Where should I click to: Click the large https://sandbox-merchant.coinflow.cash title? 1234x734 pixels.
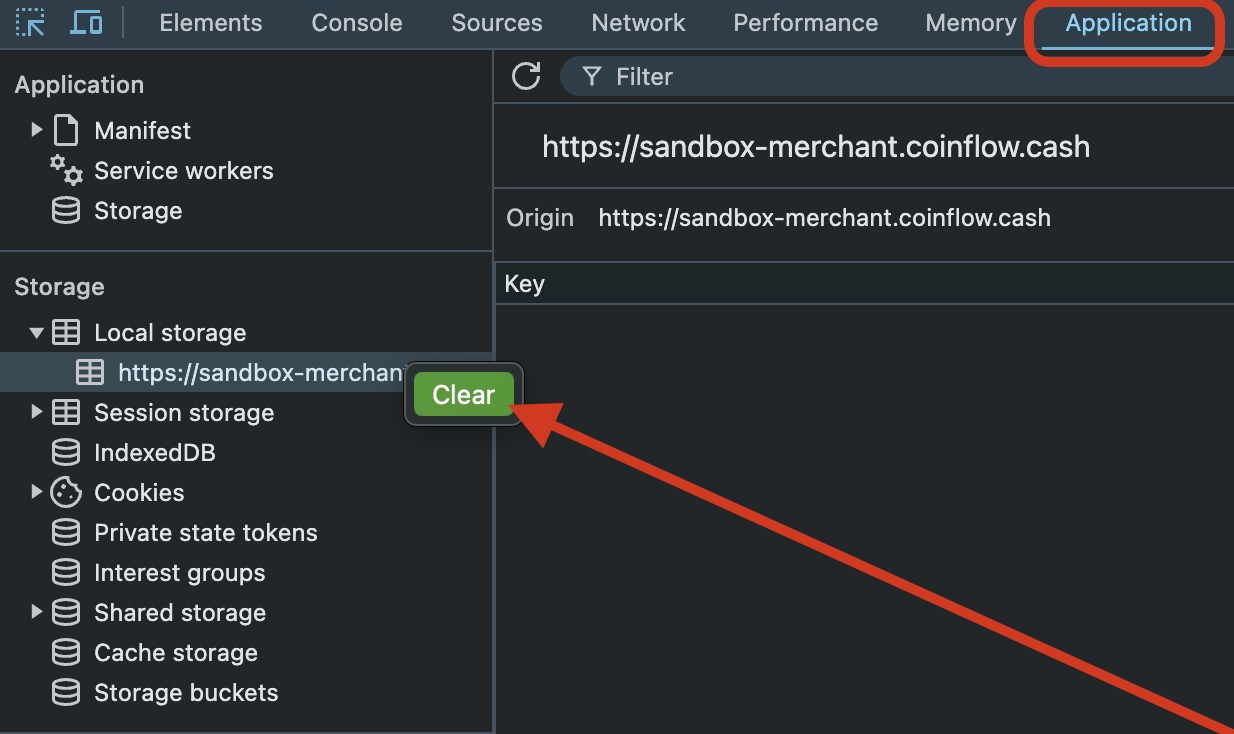click(x=816, y=148)
